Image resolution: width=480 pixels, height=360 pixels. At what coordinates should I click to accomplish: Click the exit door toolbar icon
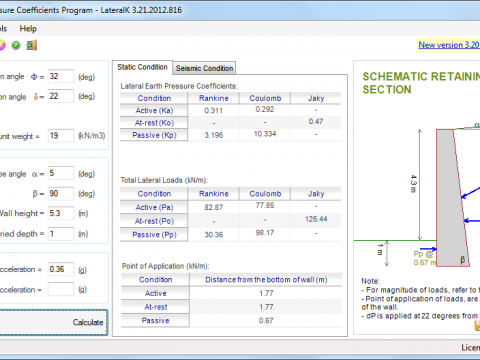32,45
